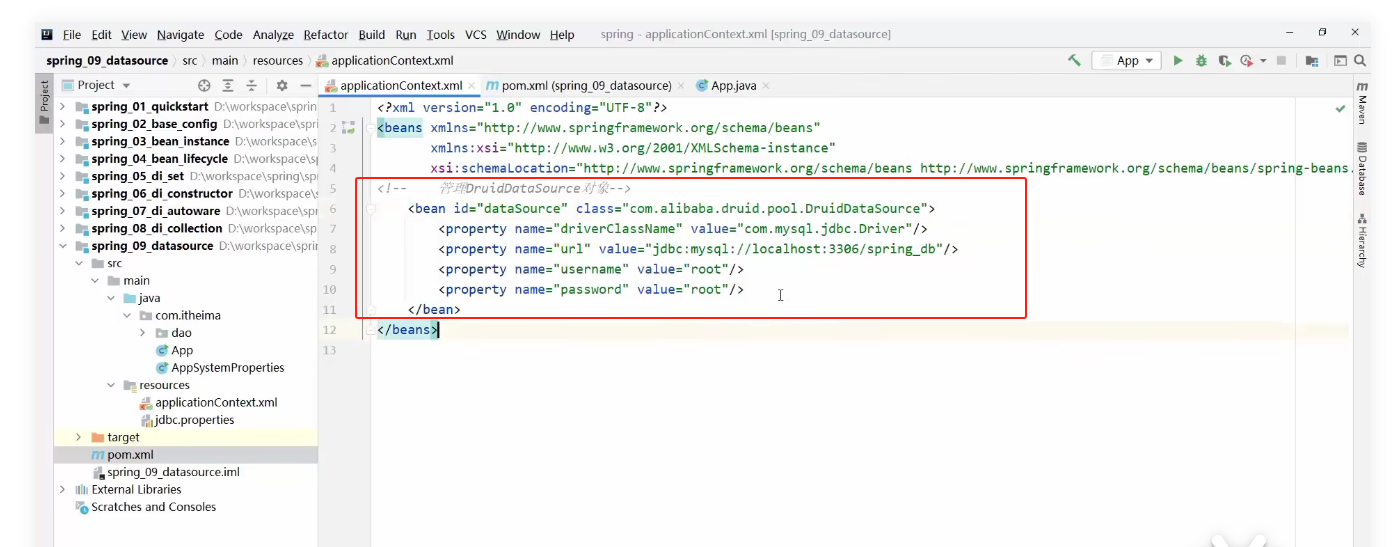This screenshot has width=1399, height=547.
Task: Open the Database tool window
Action: [1362, 168]
